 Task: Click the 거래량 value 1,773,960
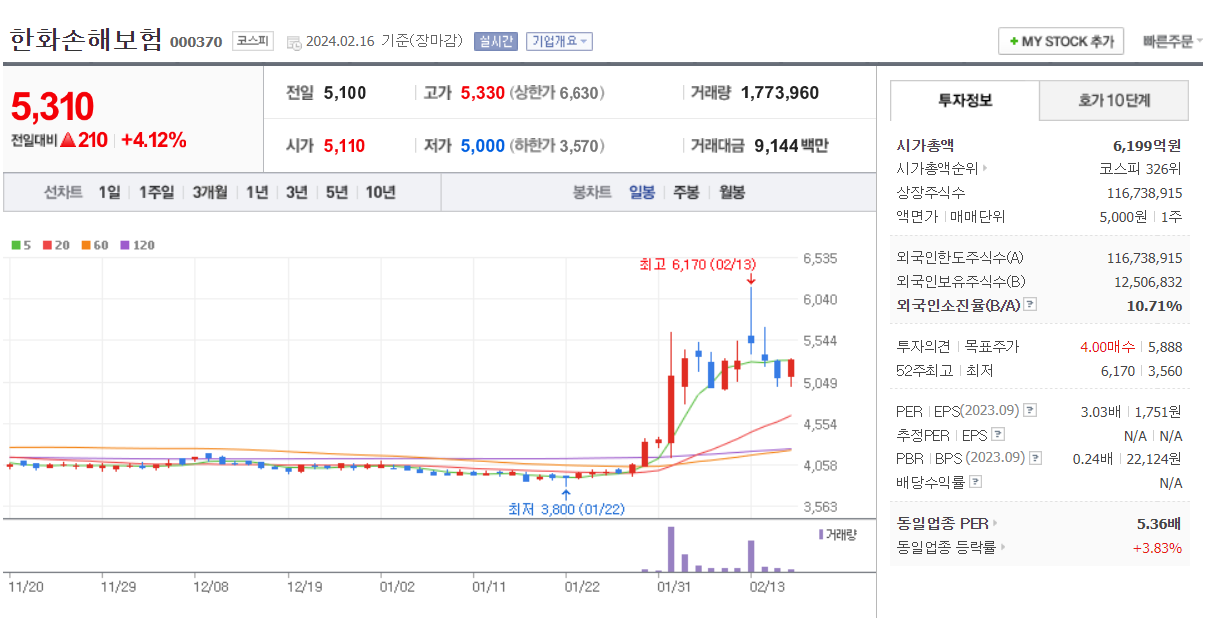click(780, 93)
